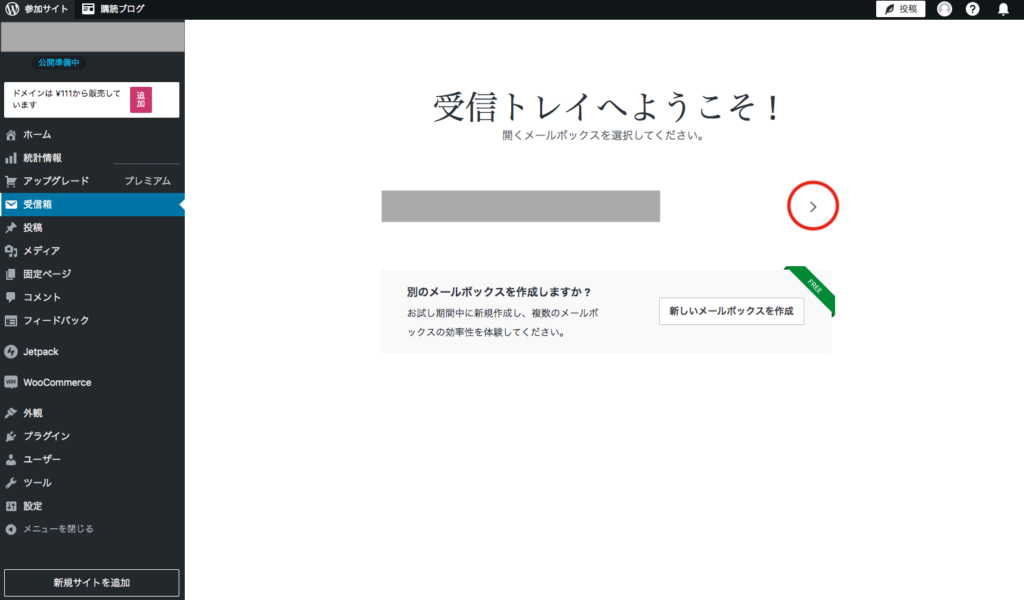This screenshot has width=1024, height=600.
Task: Open the メディア library
Action: click(x=41, y=251)
